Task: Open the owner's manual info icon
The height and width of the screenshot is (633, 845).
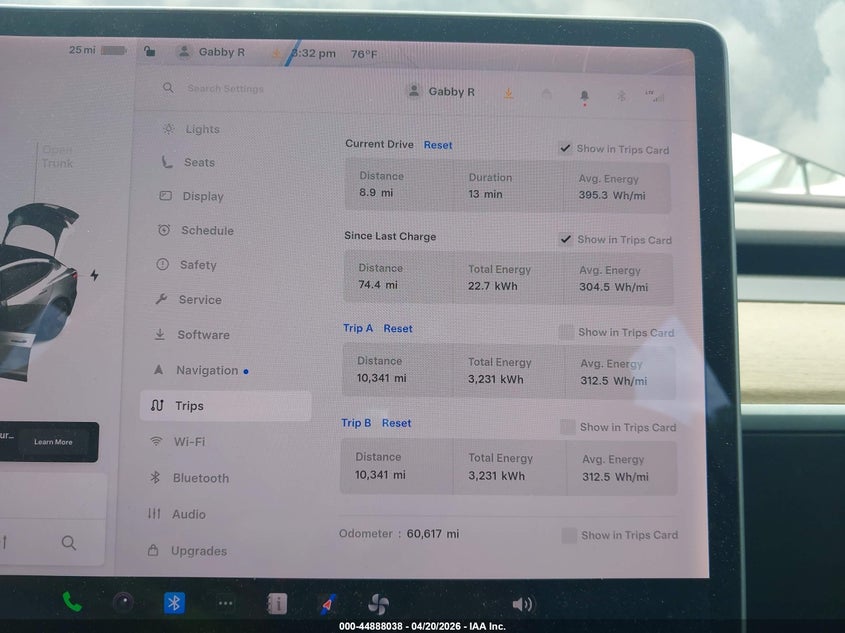Action: (277, 603)
